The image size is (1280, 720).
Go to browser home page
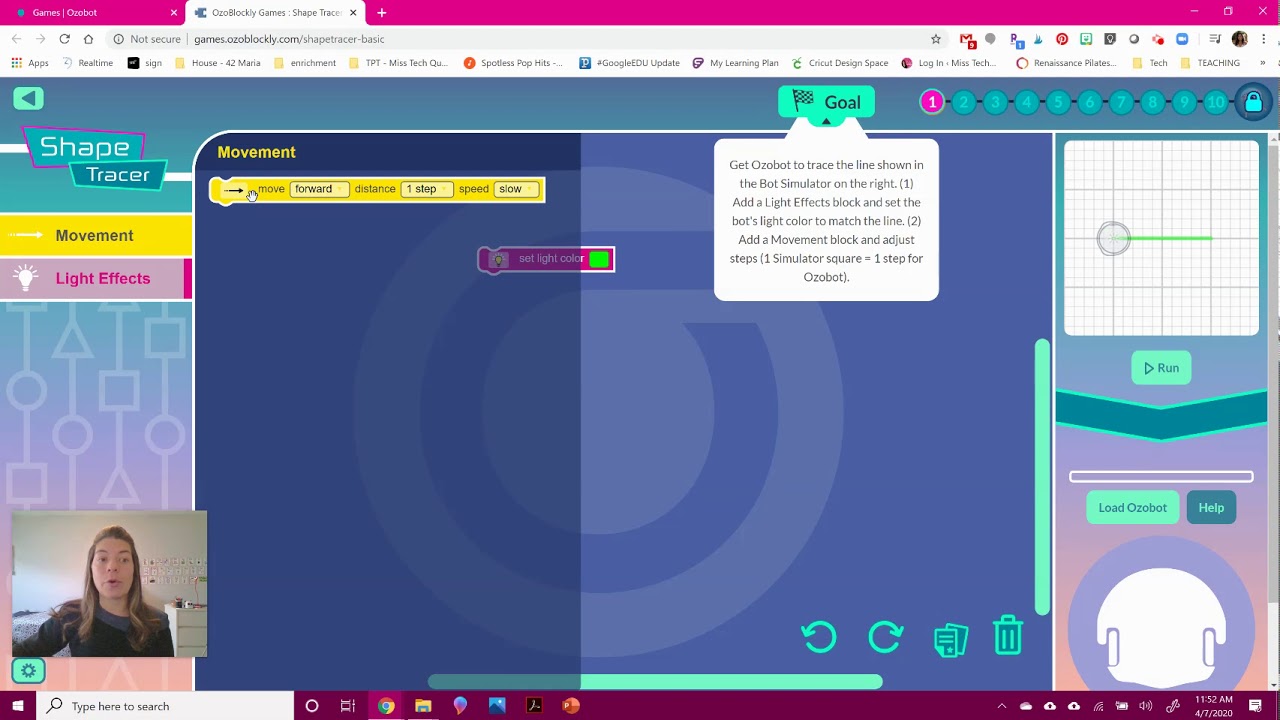click(88, 39)
